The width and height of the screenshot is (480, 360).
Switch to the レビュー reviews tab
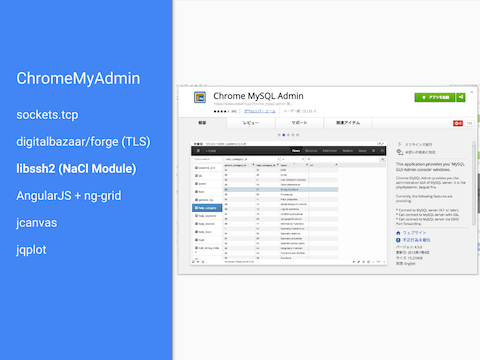[251, 123]
